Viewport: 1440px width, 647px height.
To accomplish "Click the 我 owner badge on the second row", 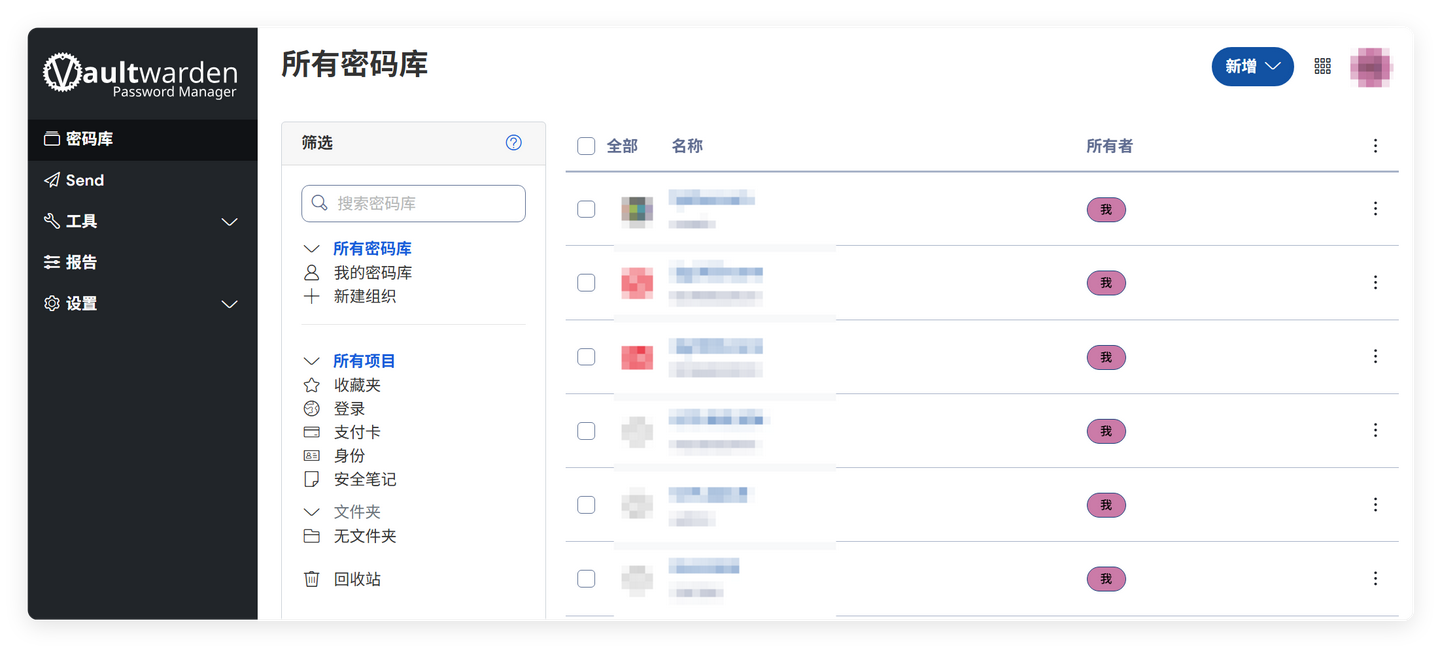I will (x=1106, y=283).
